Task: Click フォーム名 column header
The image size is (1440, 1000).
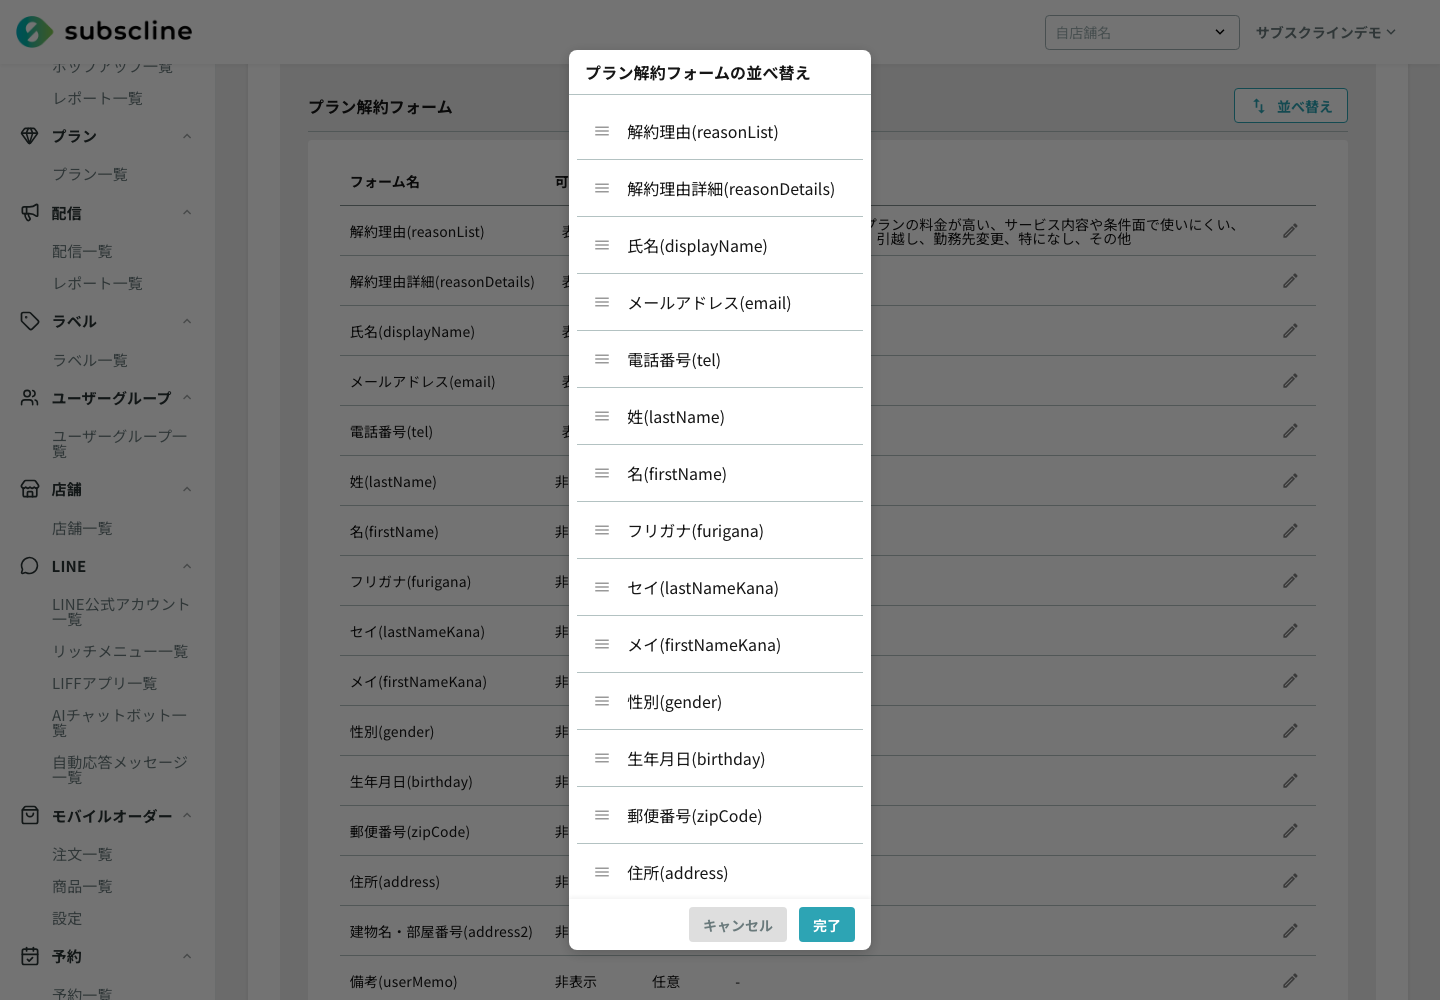Action: click(x=385, y=181)
